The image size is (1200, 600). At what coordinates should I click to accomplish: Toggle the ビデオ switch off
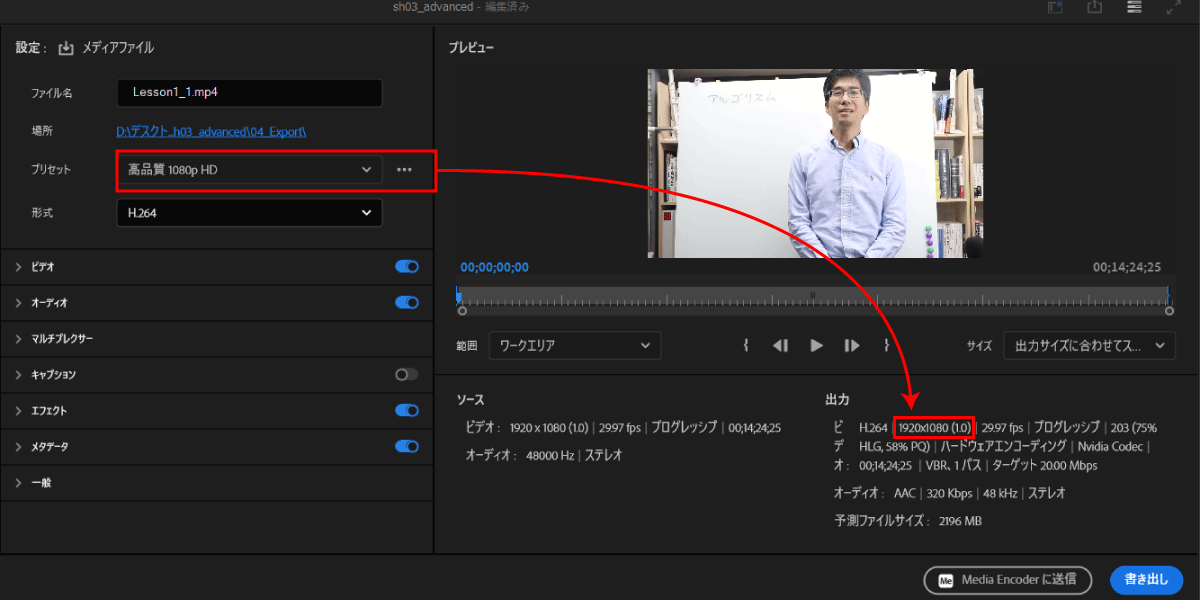tap(407, 267)
